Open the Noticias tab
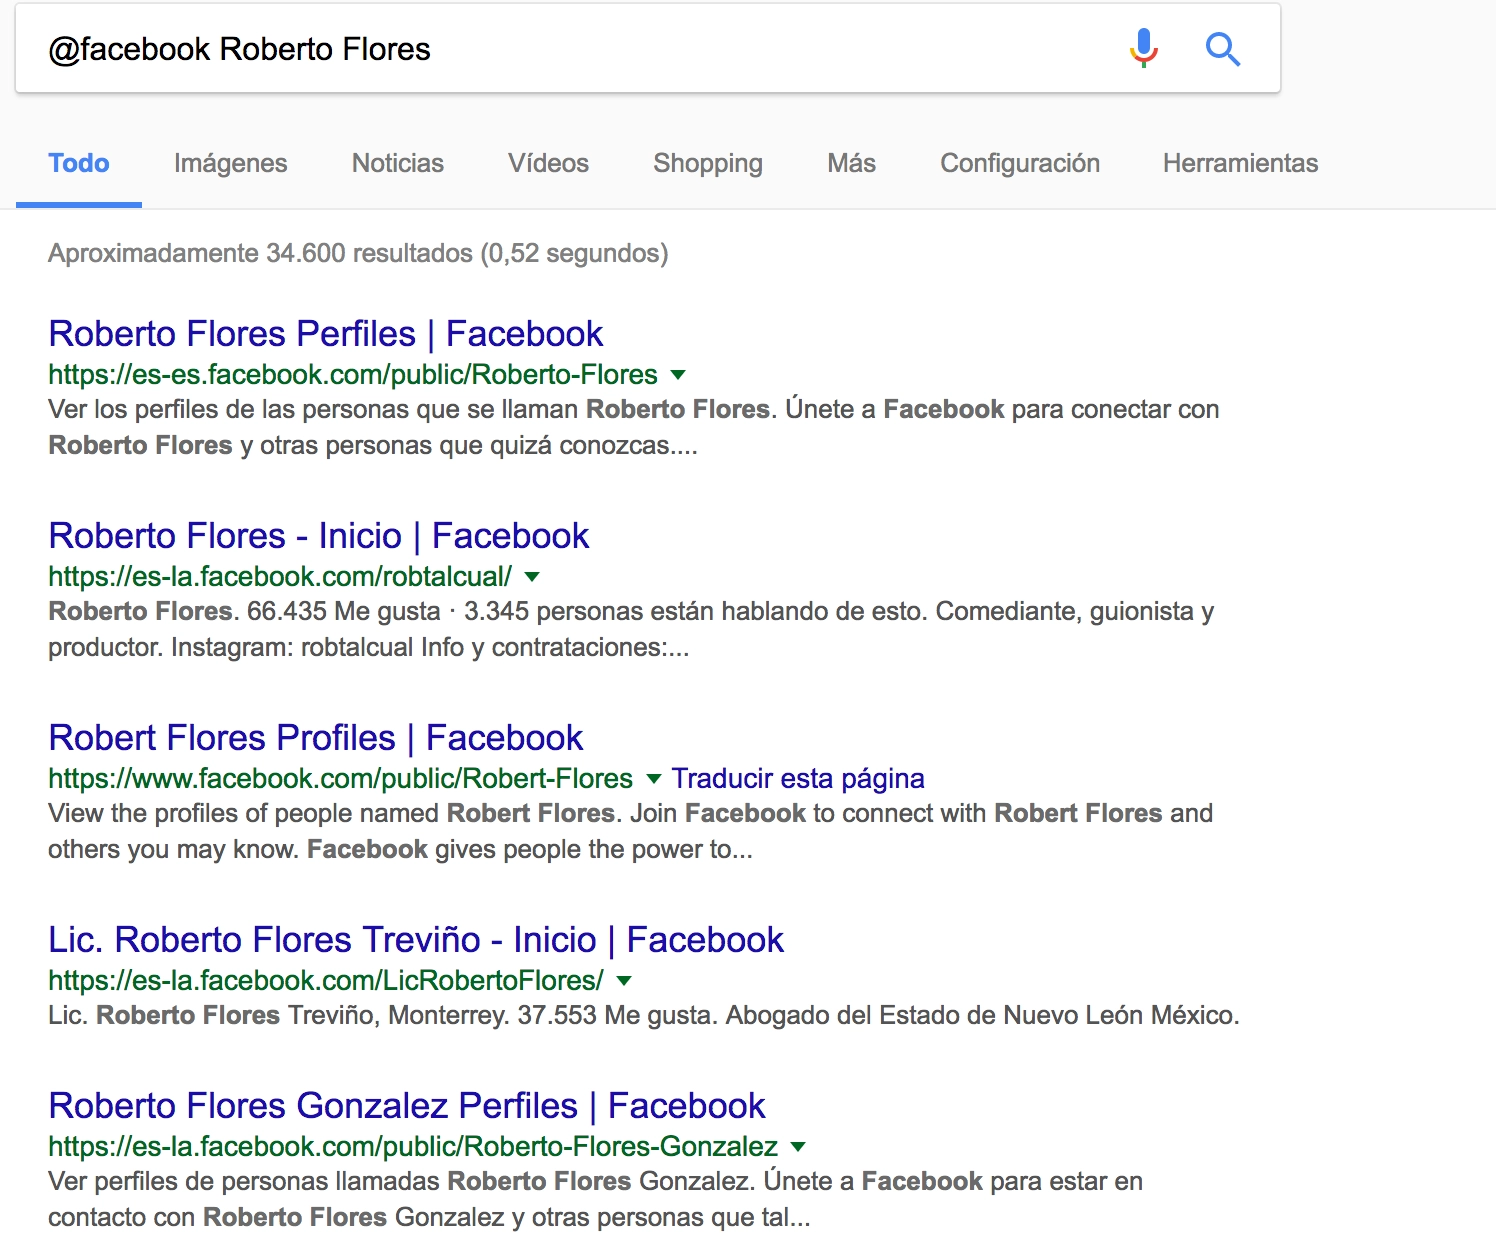1496x1248 pixels. (397, 163)
